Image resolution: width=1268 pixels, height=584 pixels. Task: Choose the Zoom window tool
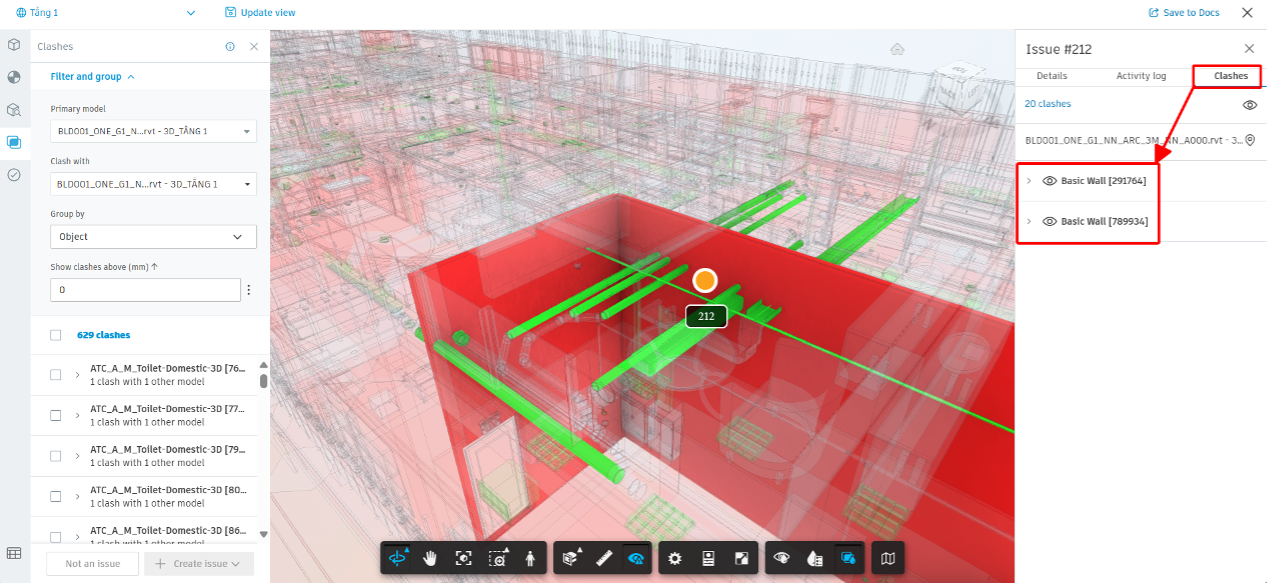497,559
